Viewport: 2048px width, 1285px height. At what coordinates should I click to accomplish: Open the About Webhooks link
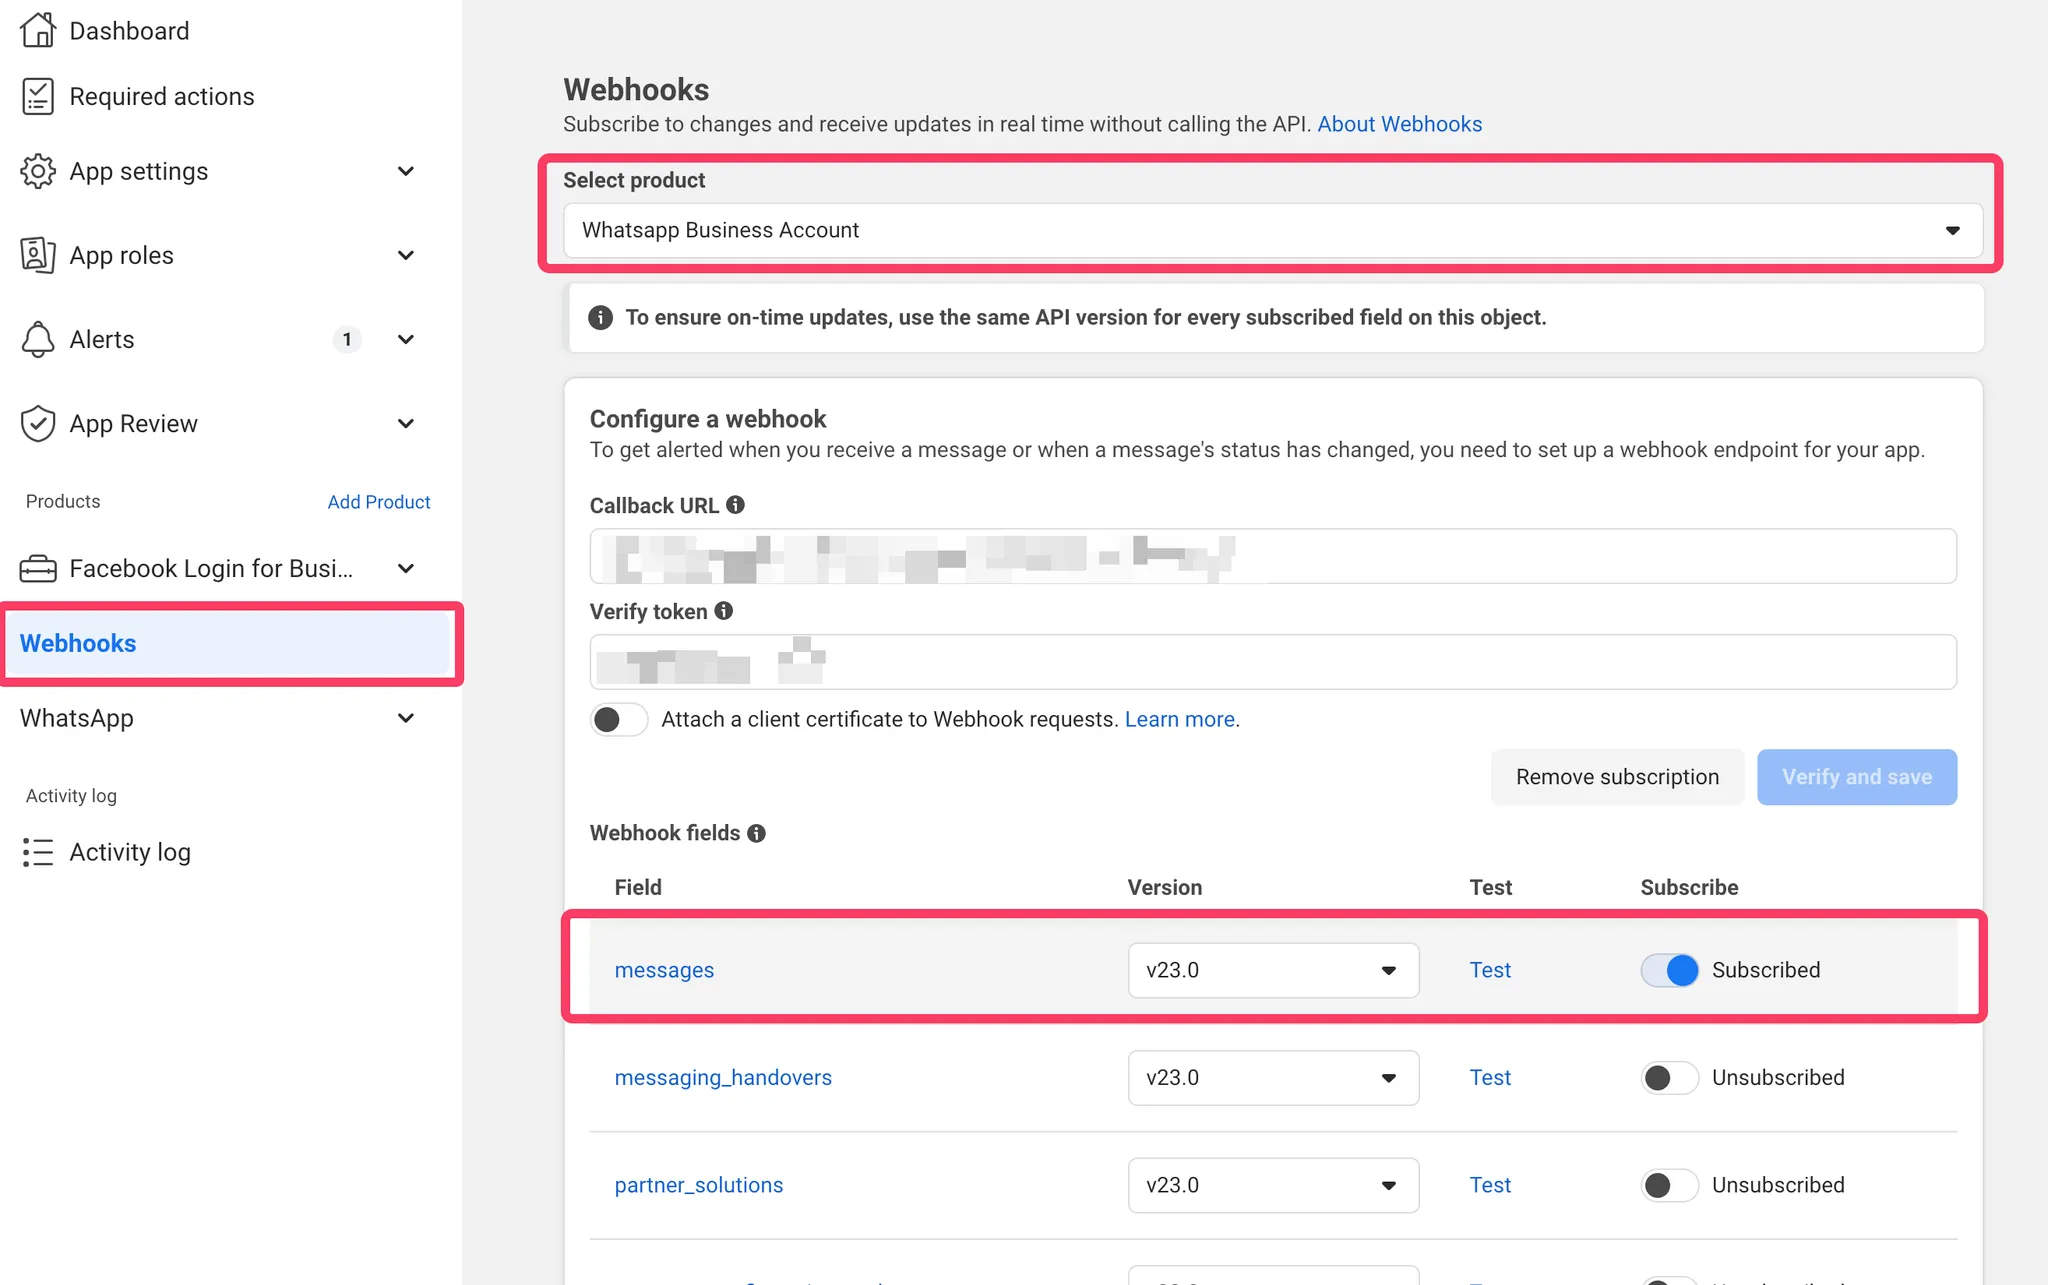(1399, 124)
